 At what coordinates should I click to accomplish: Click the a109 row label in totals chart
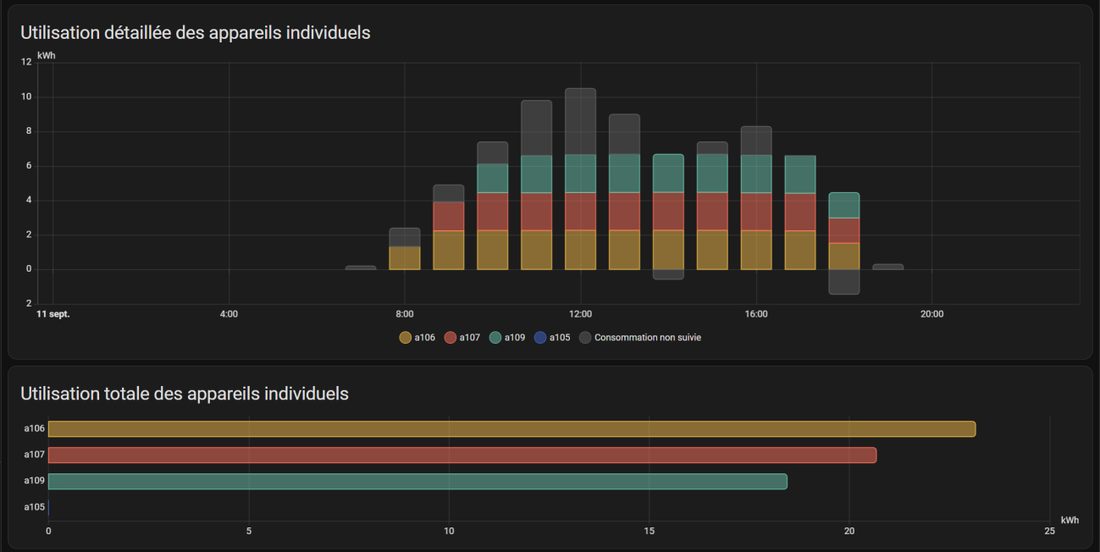(34, 480)
